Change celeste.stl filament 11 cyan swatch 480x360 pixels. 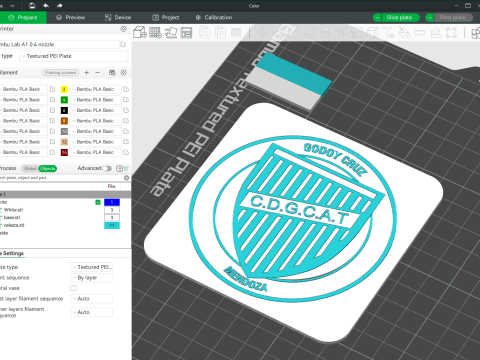[112, 225]
